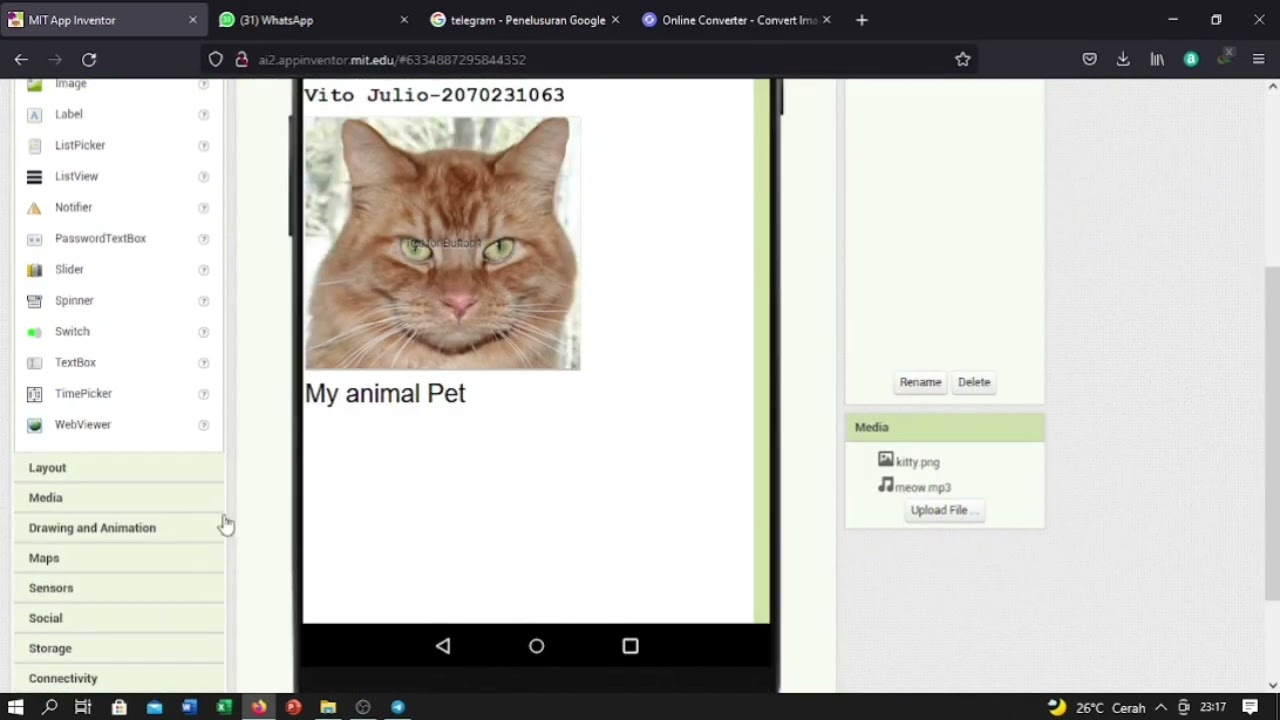The height and width of the screenshot is (720, 1280).
Task: Choose the ListView component
Action: 76,176
